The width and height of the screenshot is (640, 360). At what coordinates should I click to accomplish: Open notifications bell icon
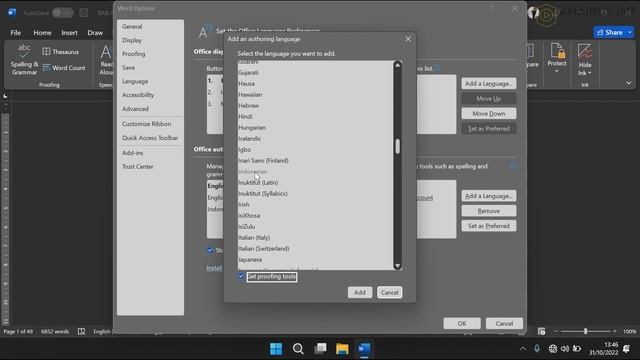[x=627, y=349]
